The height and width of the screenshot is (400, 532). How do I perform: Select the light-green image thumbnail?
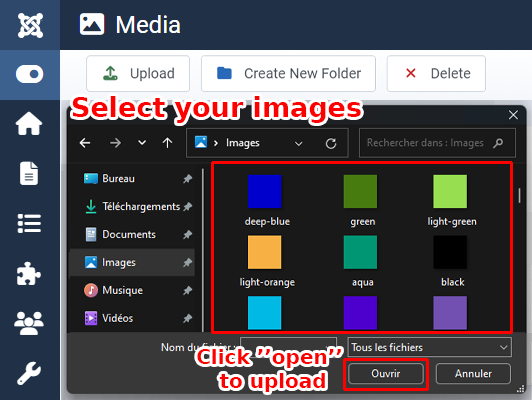tap(450, 191)
